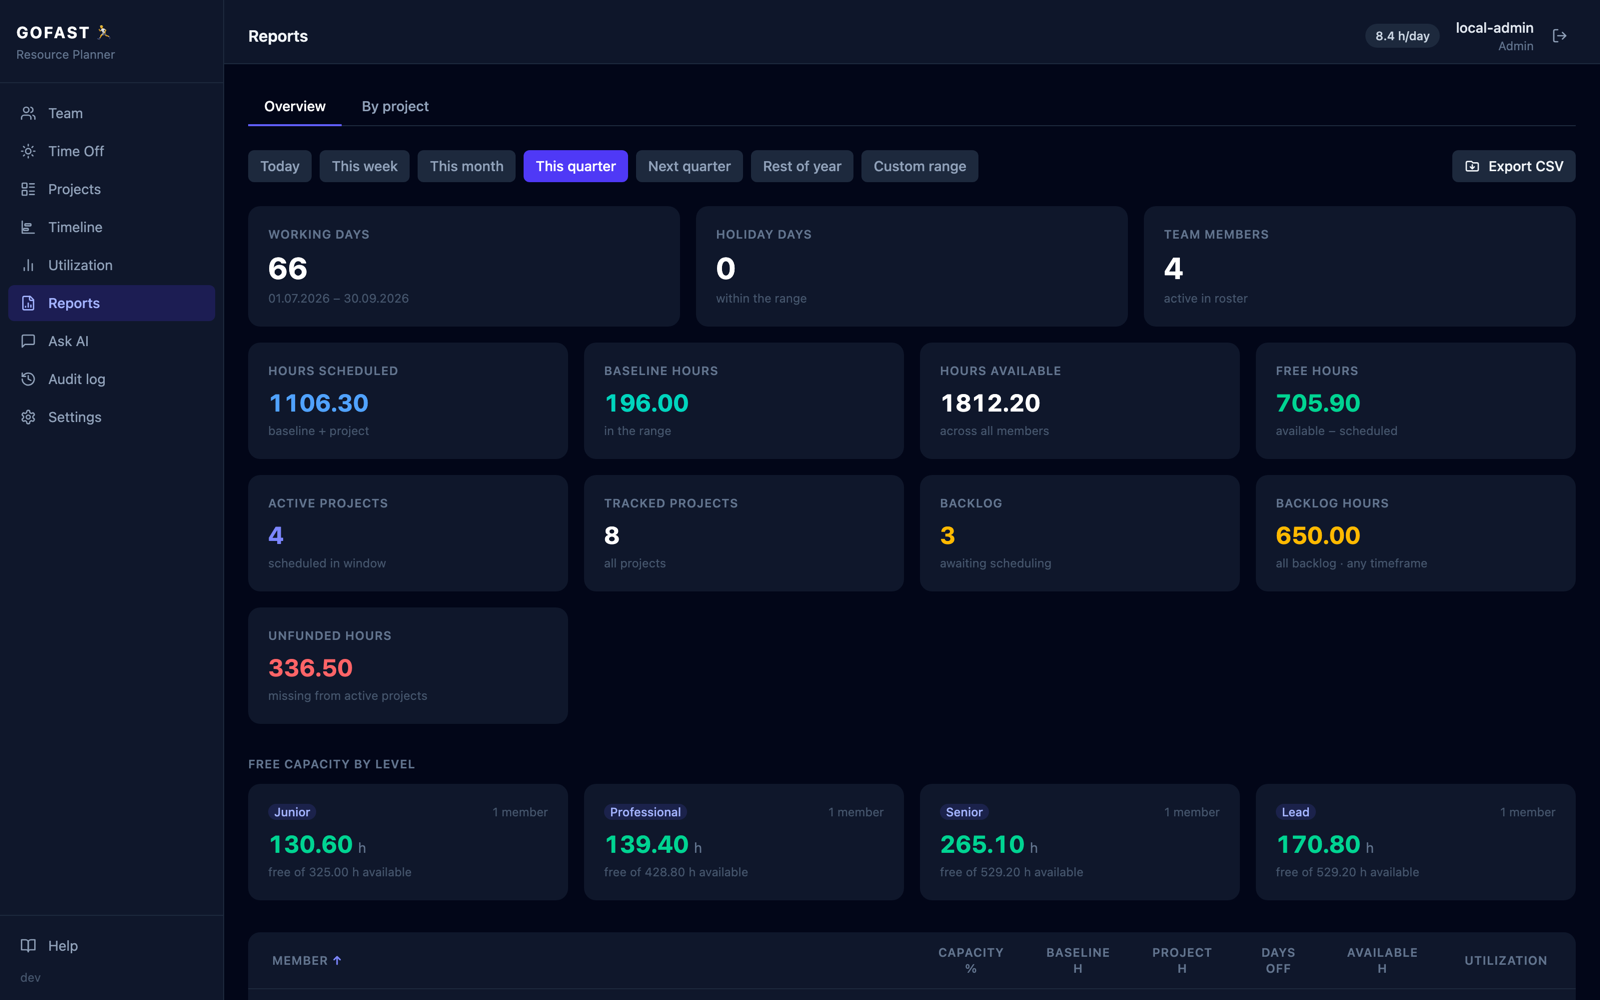
Task: Sort by the Available H column header
Action: click(x=1382, y=960)
